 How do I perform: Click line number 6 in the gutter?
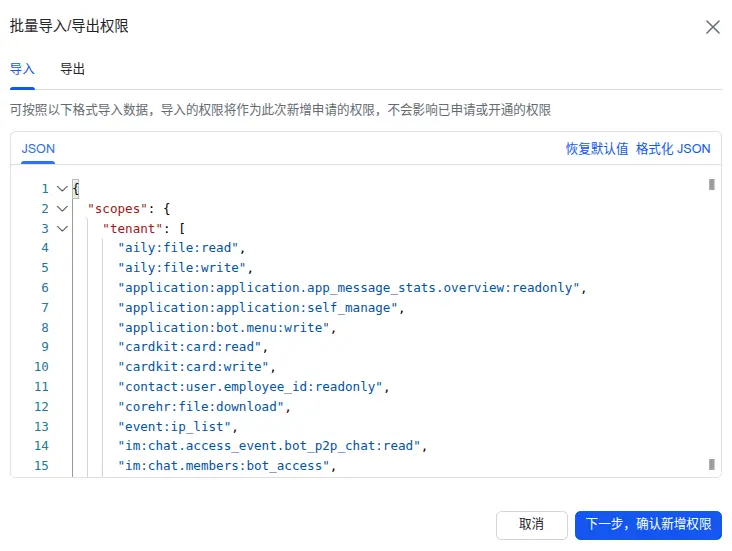44,288
